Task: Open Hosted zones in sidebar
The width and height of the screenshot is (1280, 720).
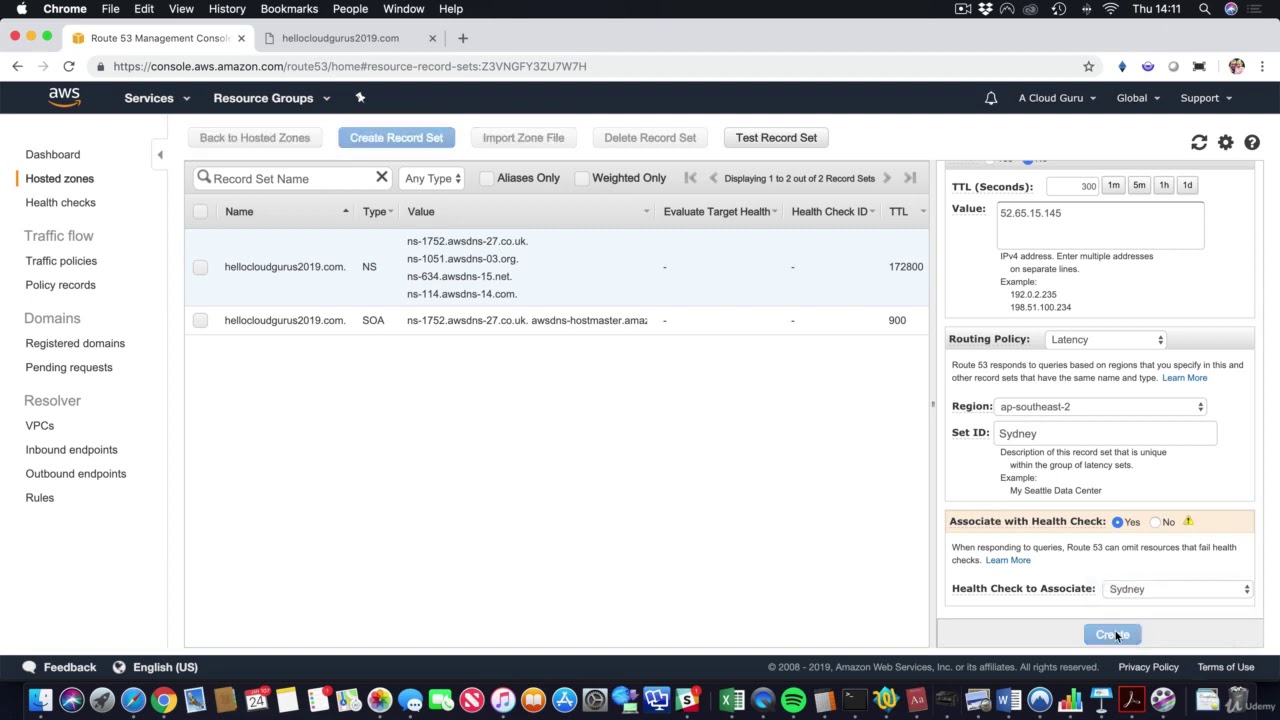Action: click(60, 178)
